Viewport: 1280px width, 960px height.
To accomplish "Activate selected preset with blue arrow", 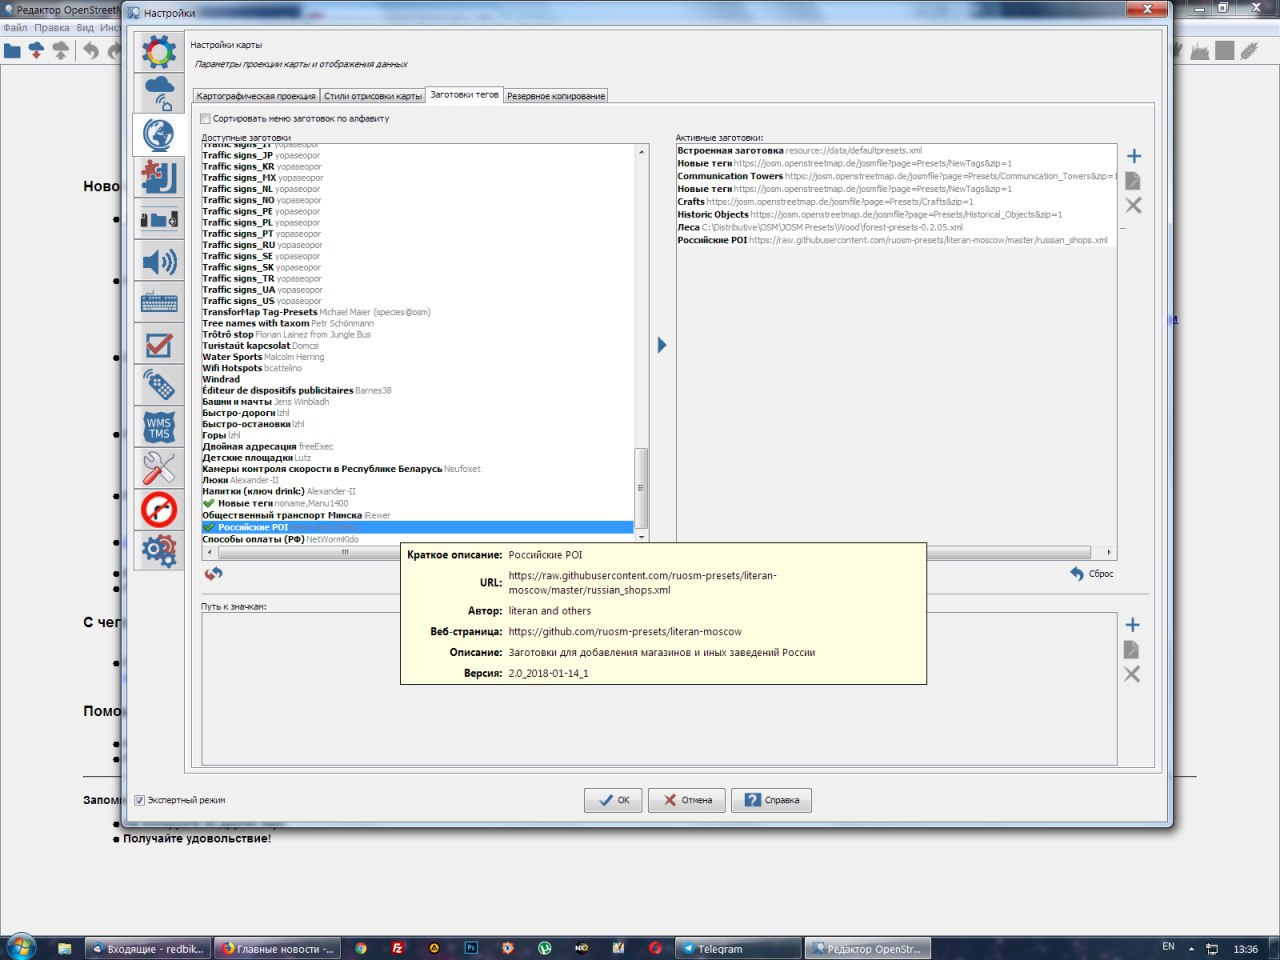I will pyautogui.click(x=661, y=345).
